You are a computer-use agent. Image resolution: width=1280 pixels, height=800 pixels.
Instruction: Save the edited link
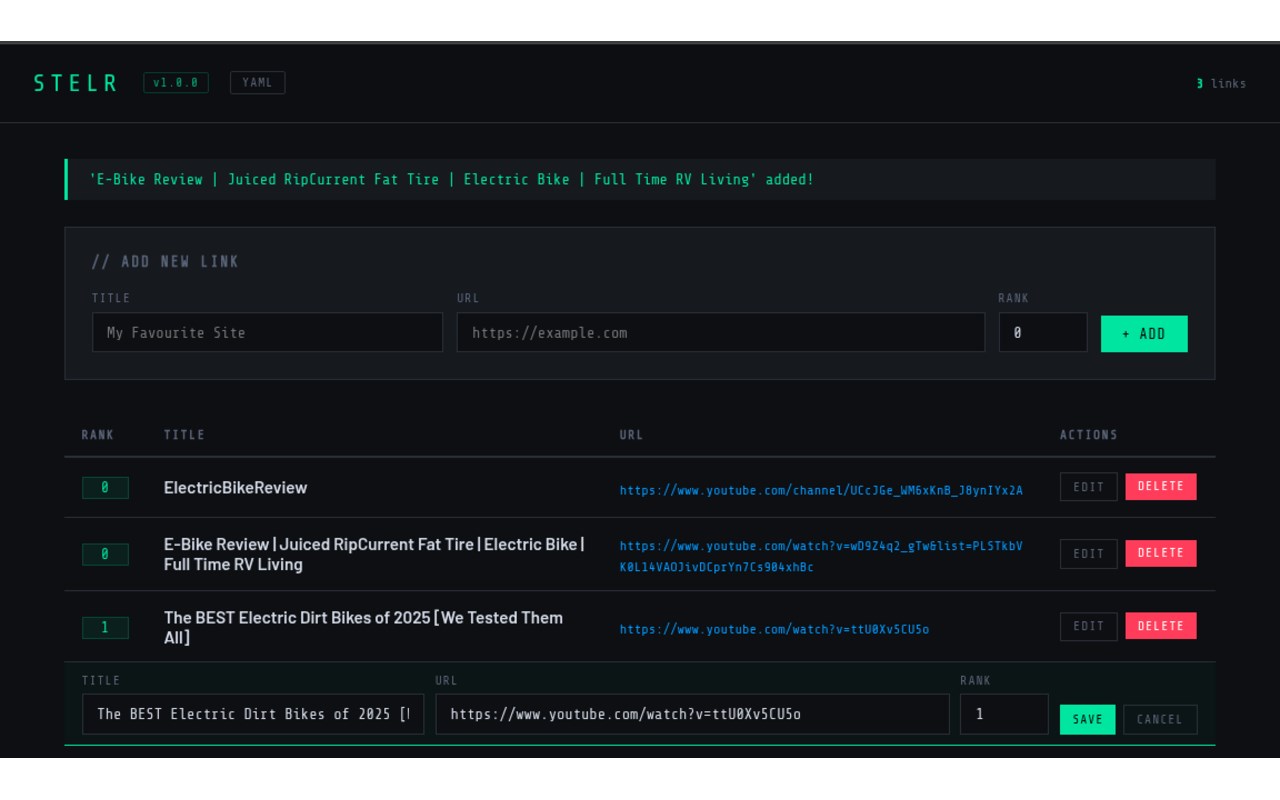pos(1088,720)
